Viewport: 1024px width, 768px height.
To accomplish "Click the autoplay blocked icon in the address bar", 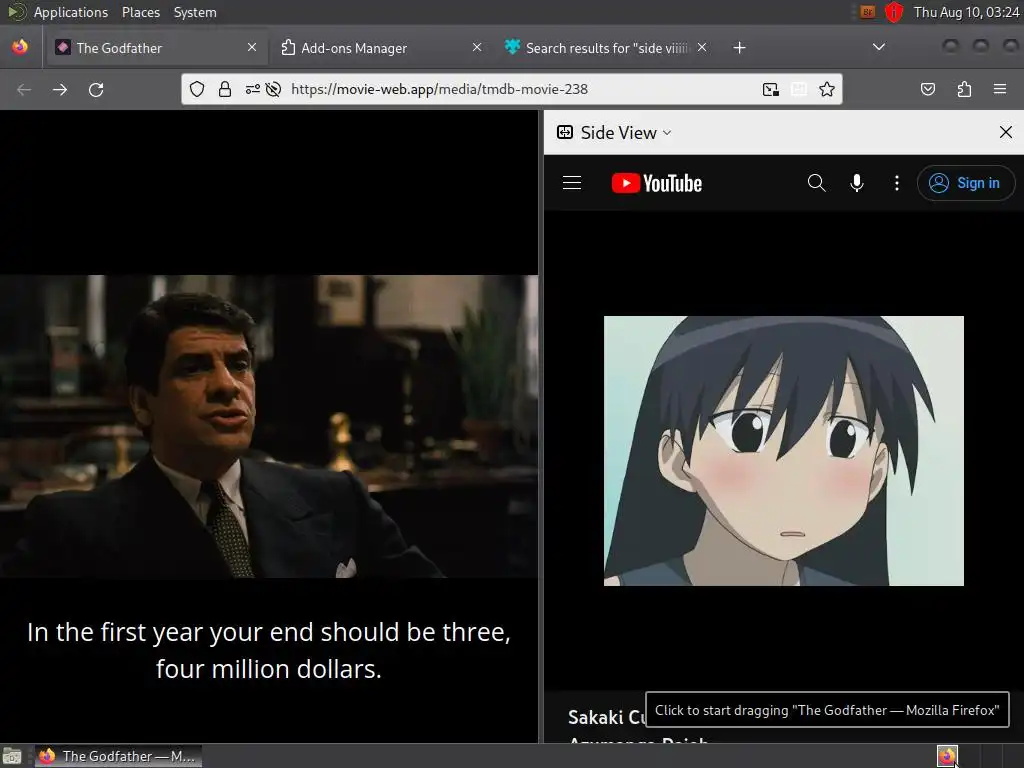I will (x=274, y=89).
